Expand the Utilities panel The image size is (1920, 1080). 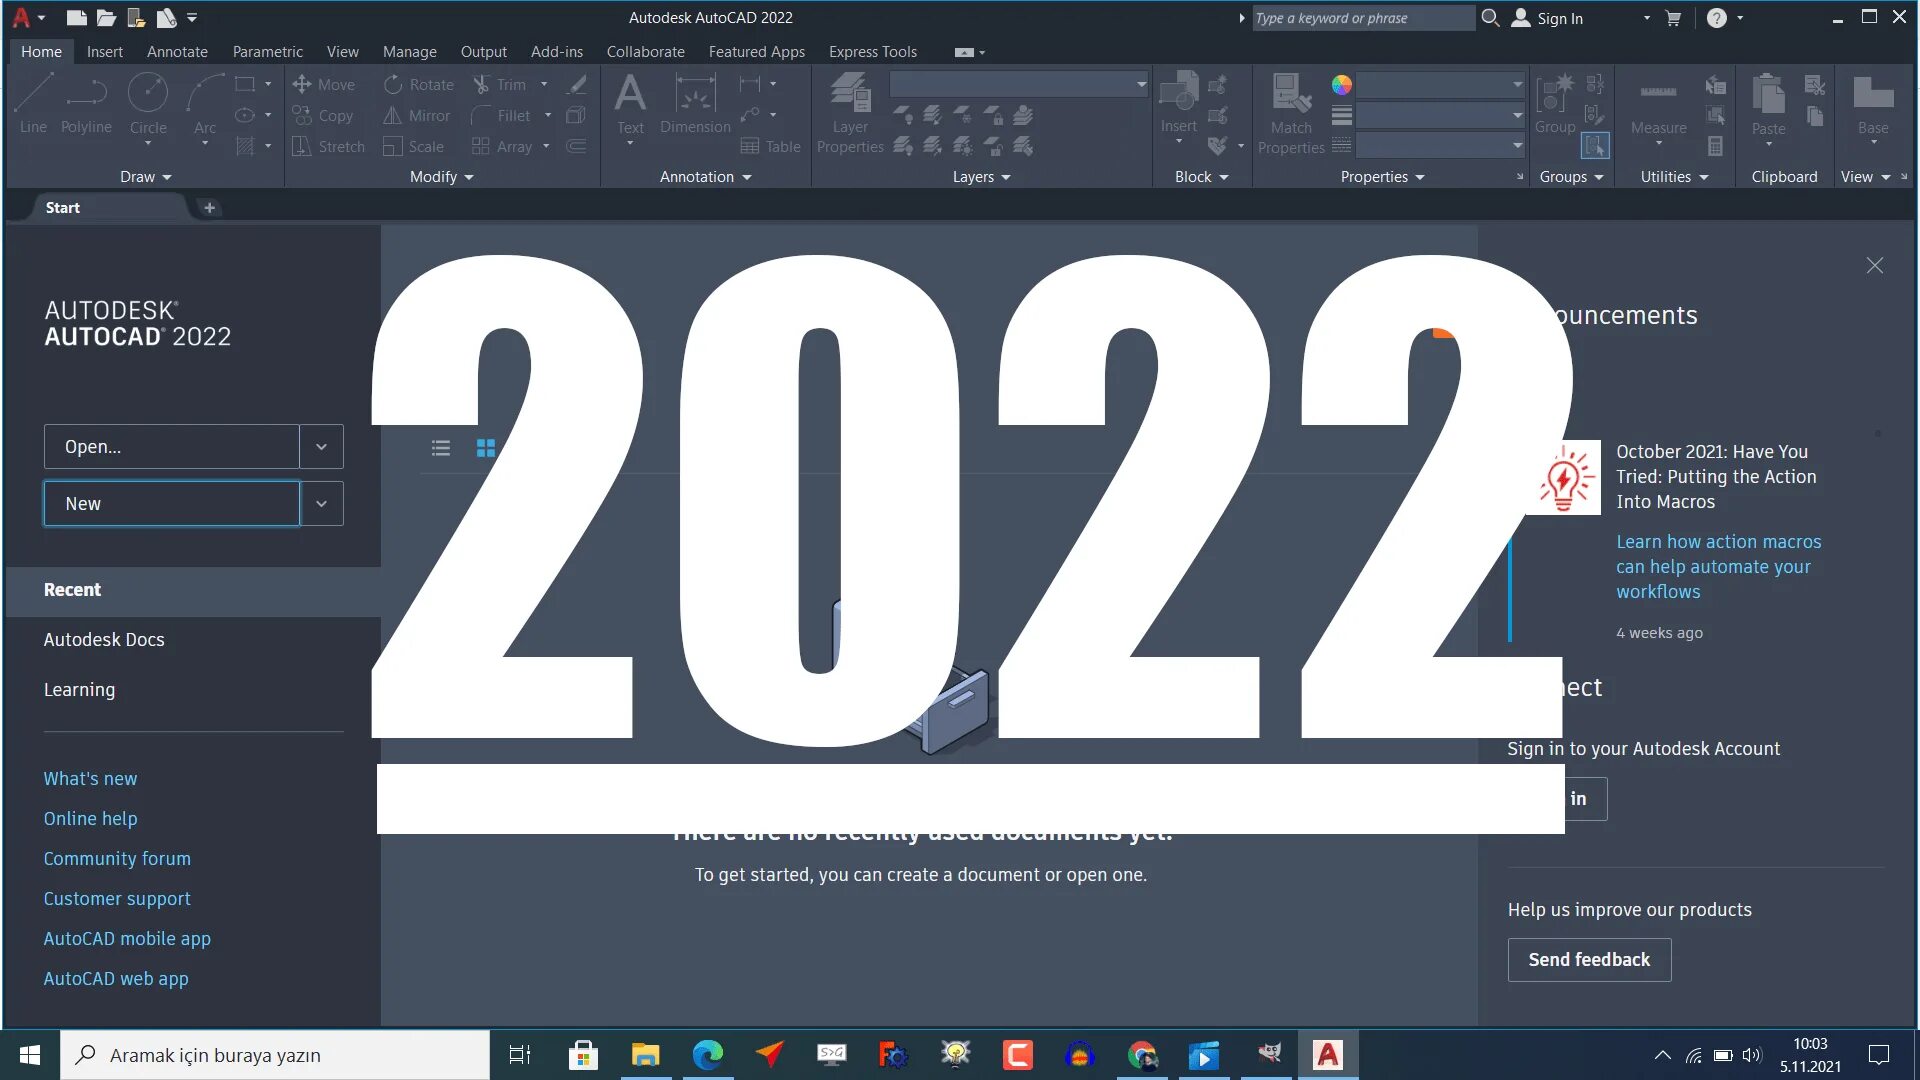(x=1675, y=177)
